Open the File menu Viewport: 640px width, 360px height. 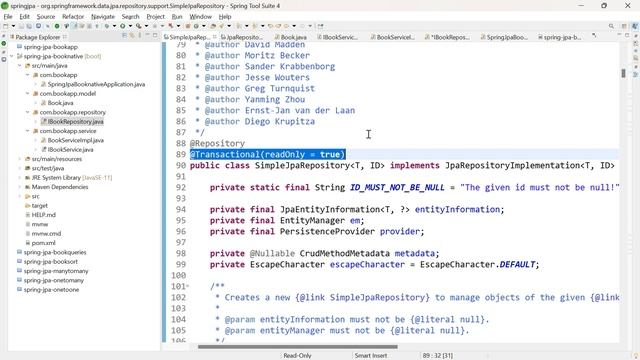[8, 17]
